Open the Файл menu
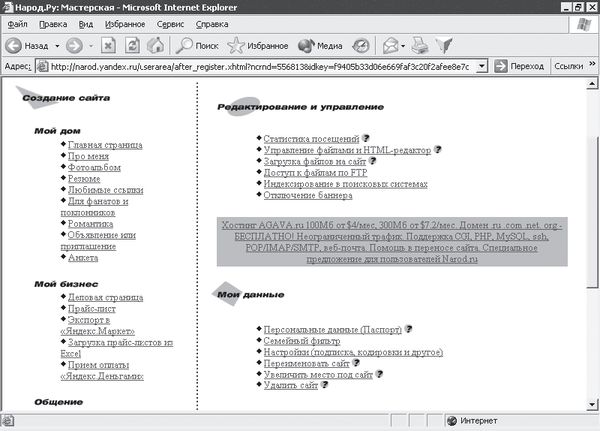Viewport: 600px width, 431px height. pyautogui.click(x=17, y=23)
